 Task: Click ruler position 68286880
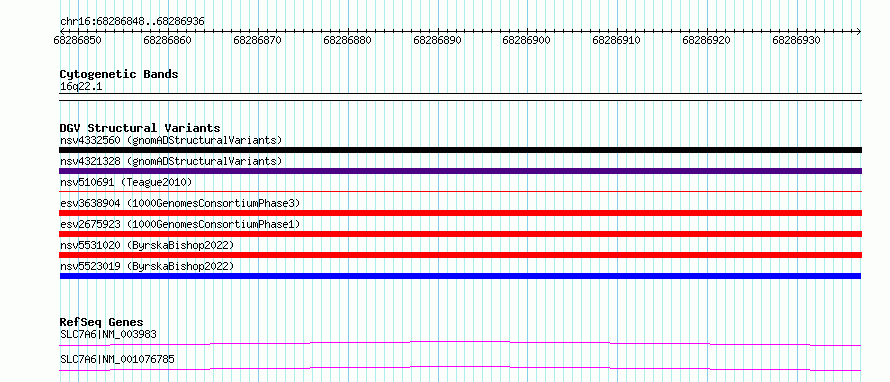tap(347, 40)
